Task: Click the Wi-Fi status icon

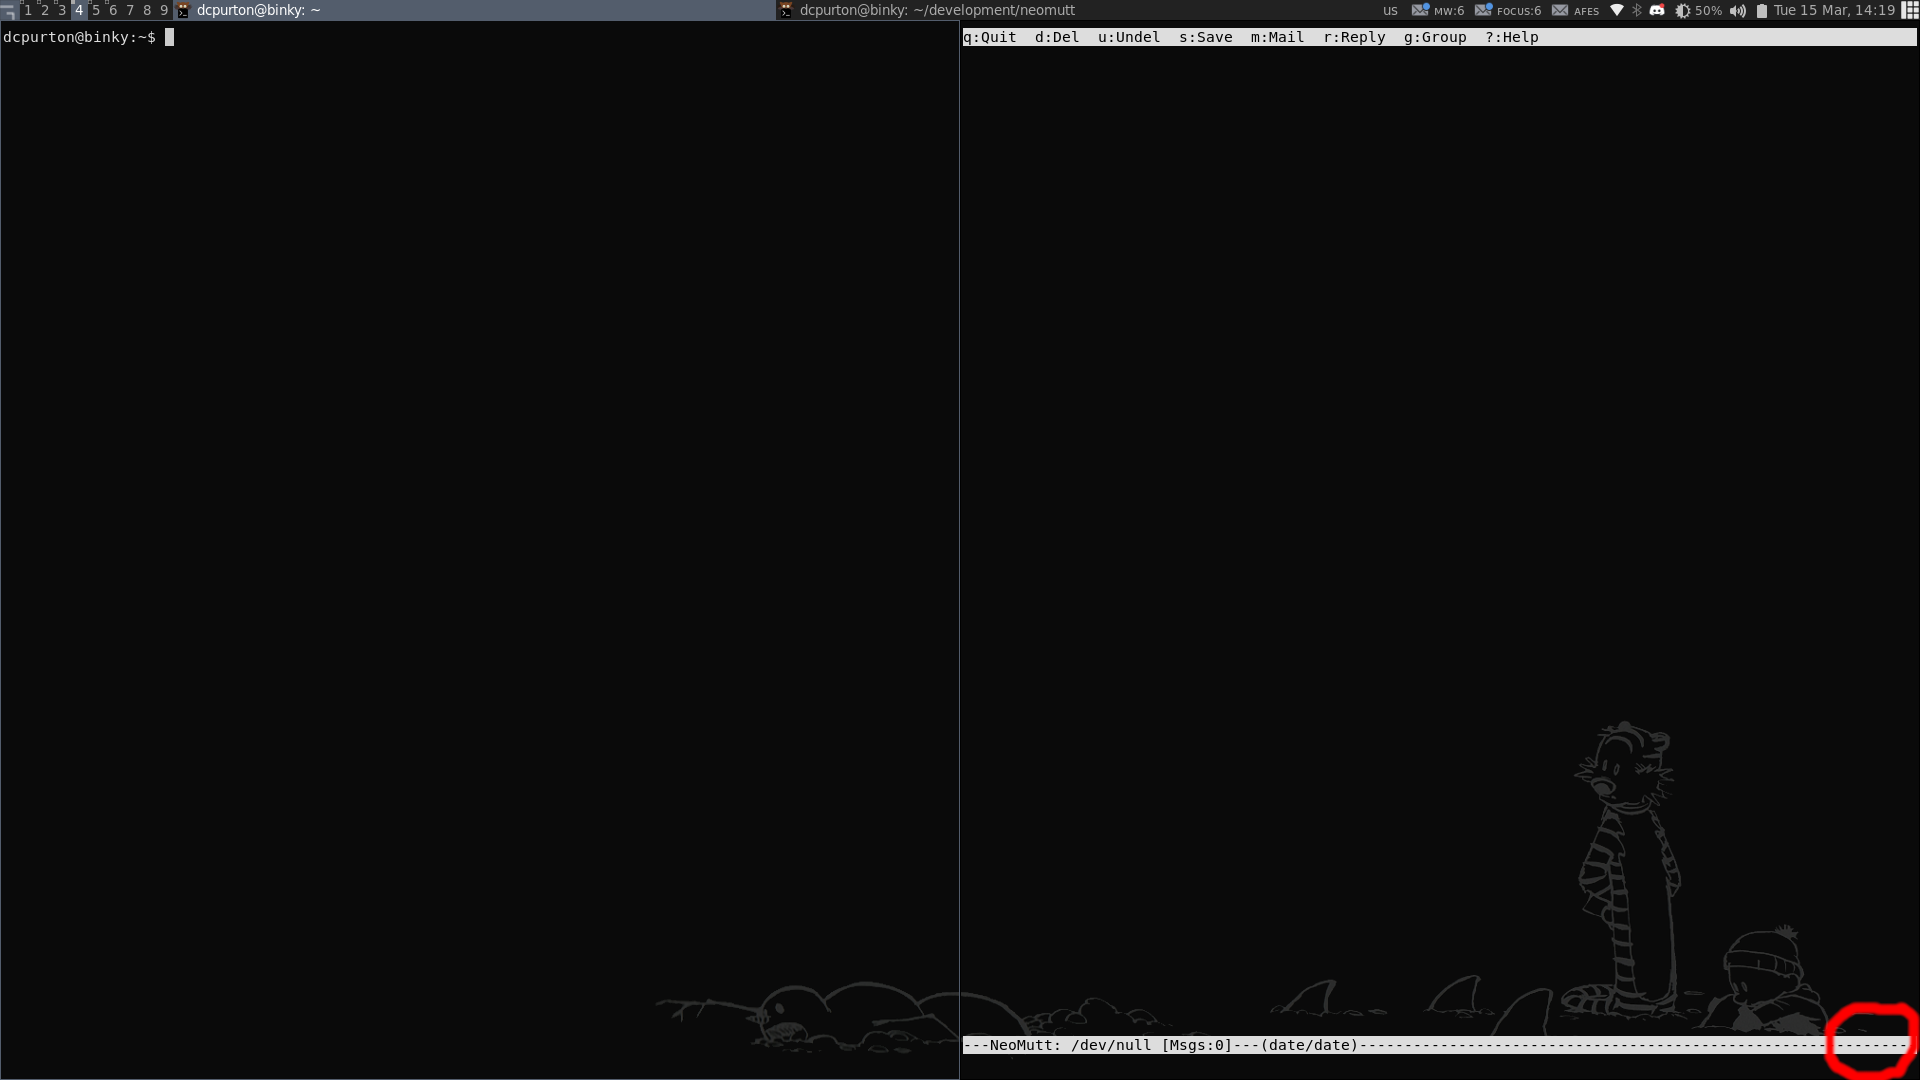Action: point(1617,10)
